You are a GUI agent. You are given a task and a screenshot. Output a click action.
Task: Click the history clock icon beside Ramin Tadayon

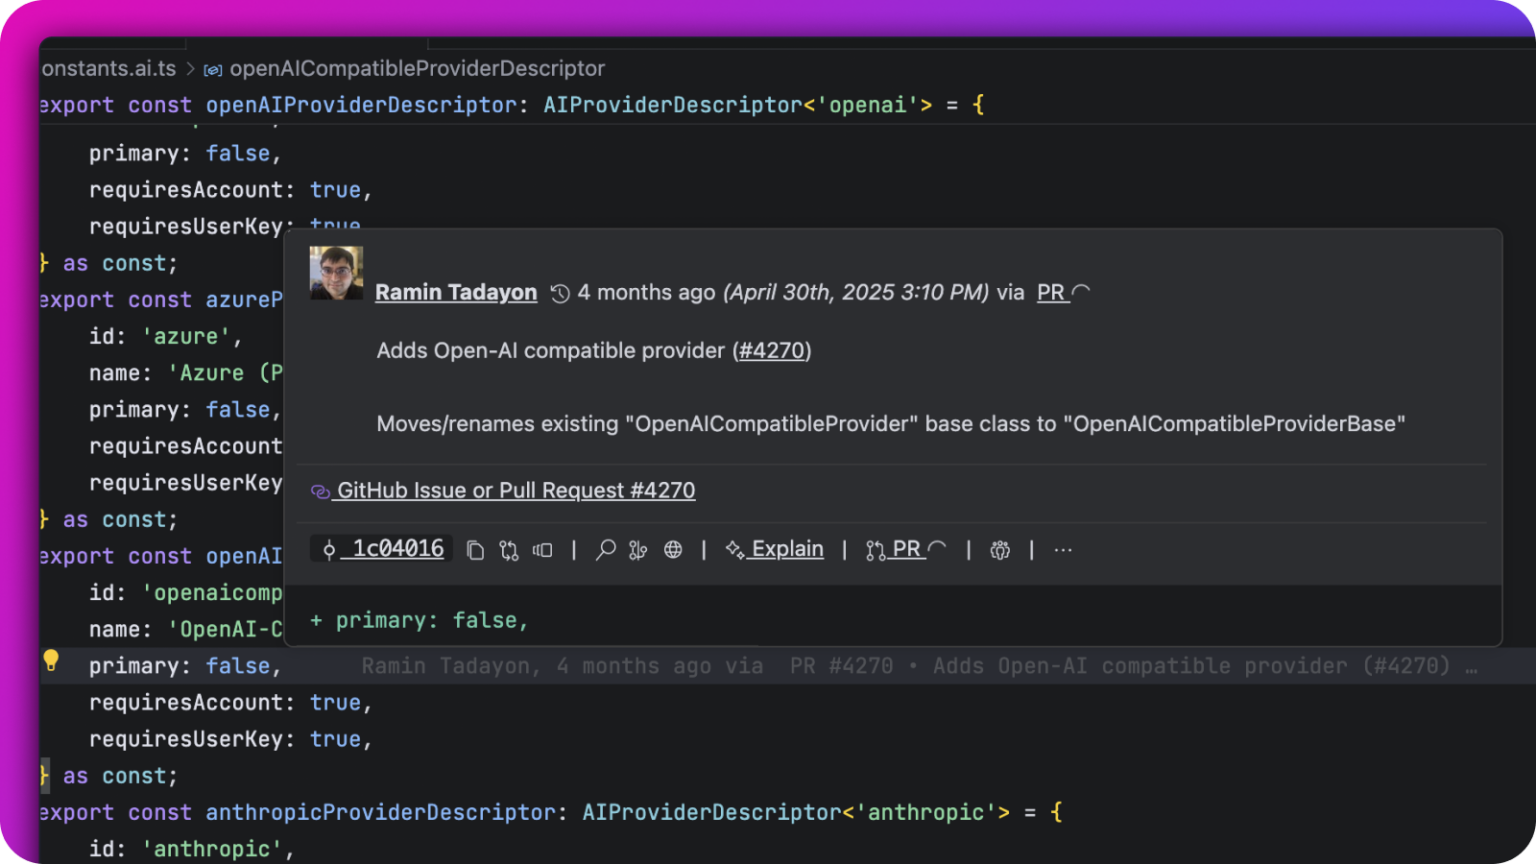tap(559, 292)
